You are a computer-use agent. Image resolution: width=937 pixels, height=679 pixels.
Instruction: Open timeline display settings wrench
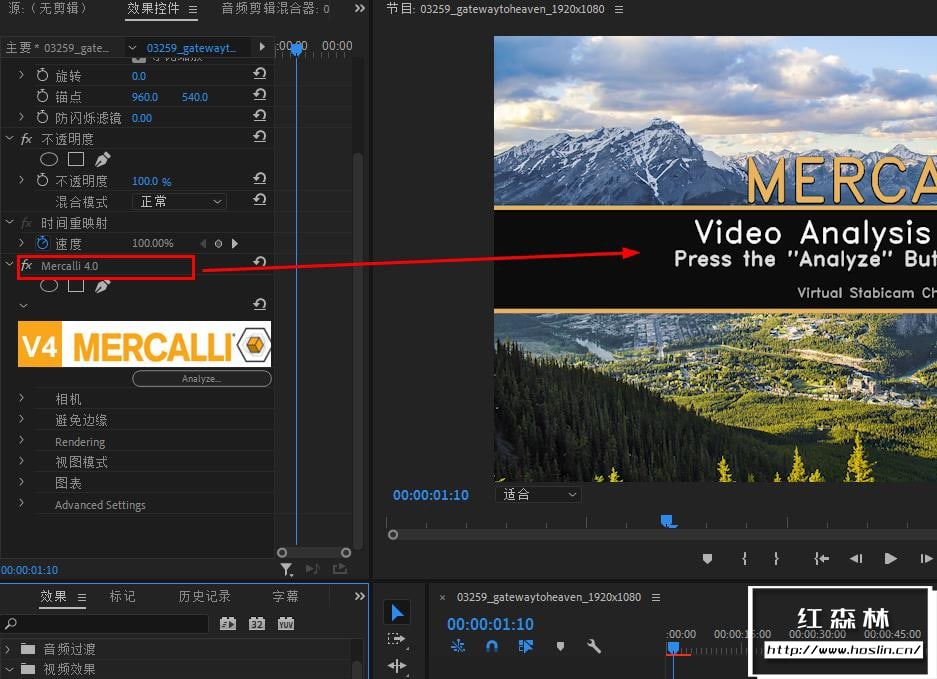click(x=593, y=646)
